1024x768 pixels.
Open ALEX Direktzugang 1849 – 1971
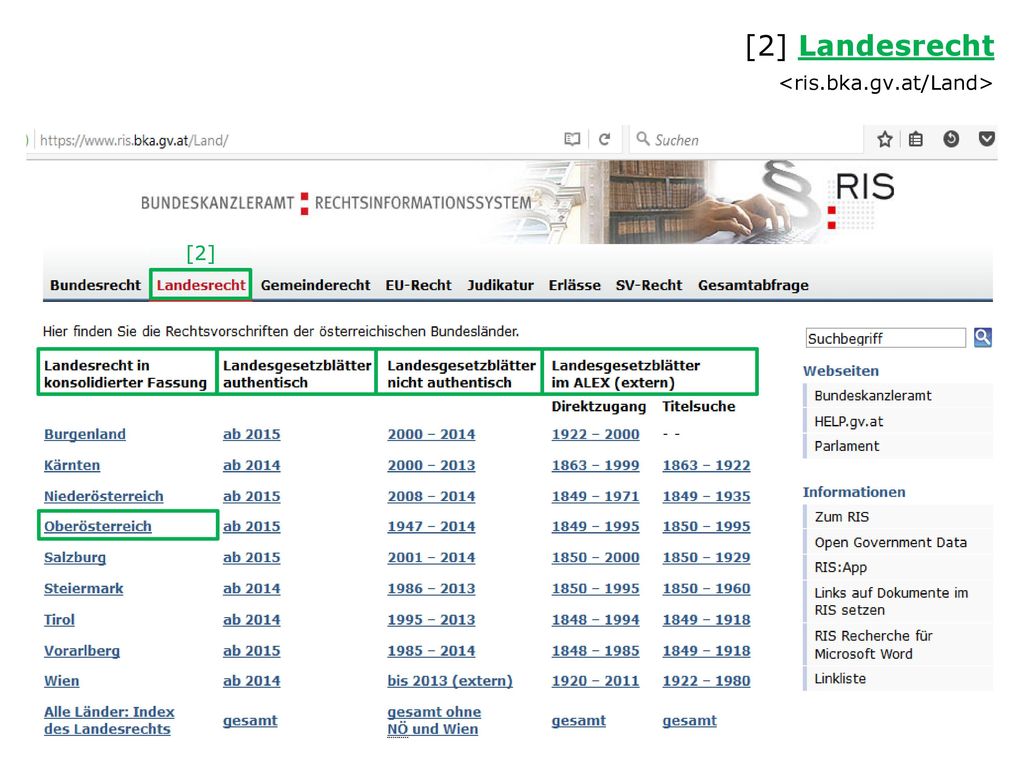click(x=596, y=496)
